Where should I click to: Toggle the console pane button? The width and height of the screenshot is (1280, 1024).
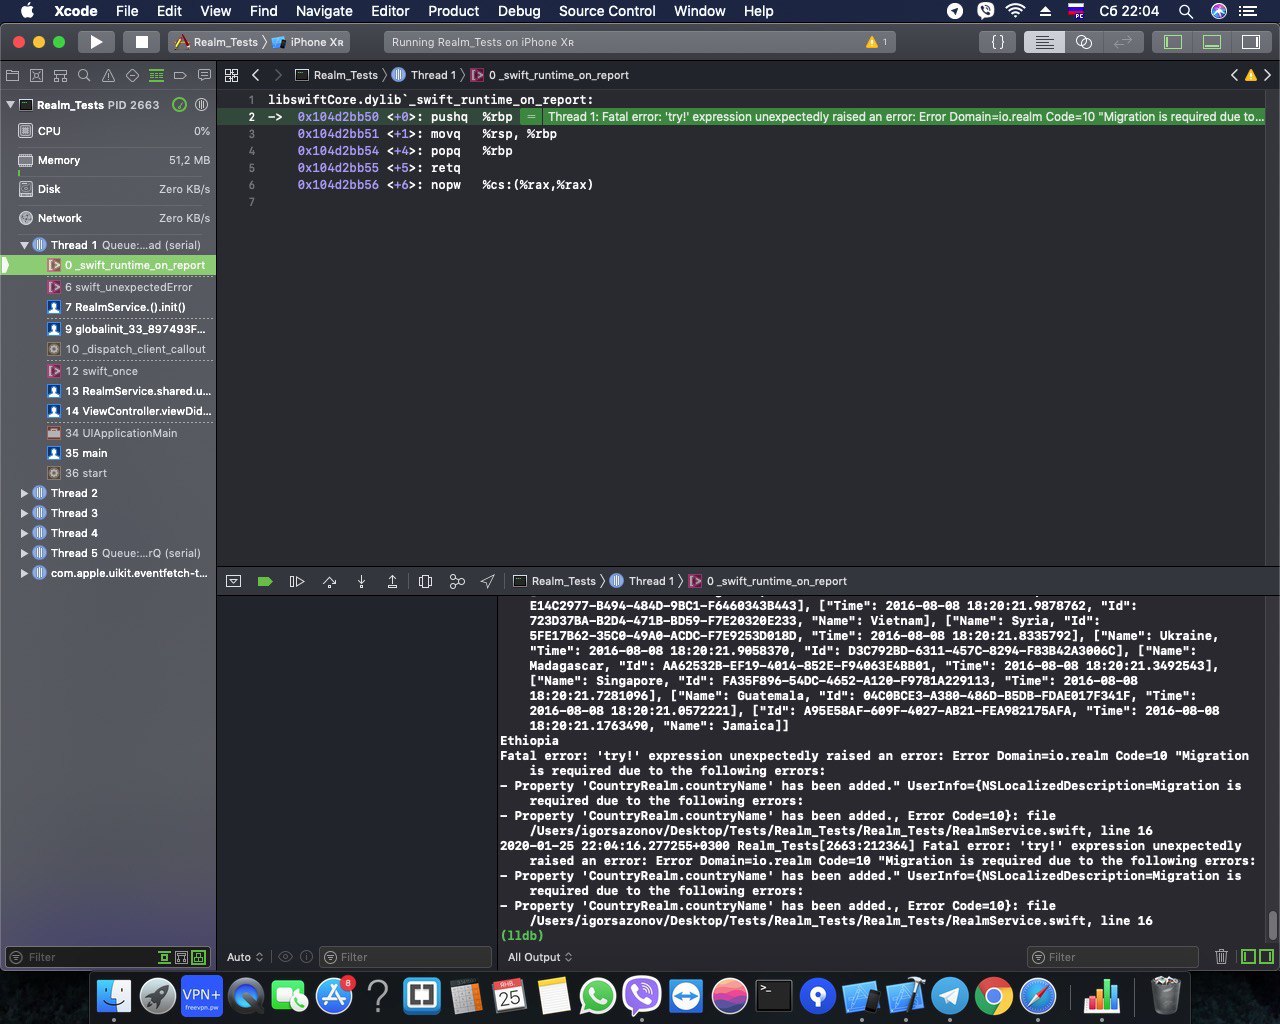[1266, 957]
